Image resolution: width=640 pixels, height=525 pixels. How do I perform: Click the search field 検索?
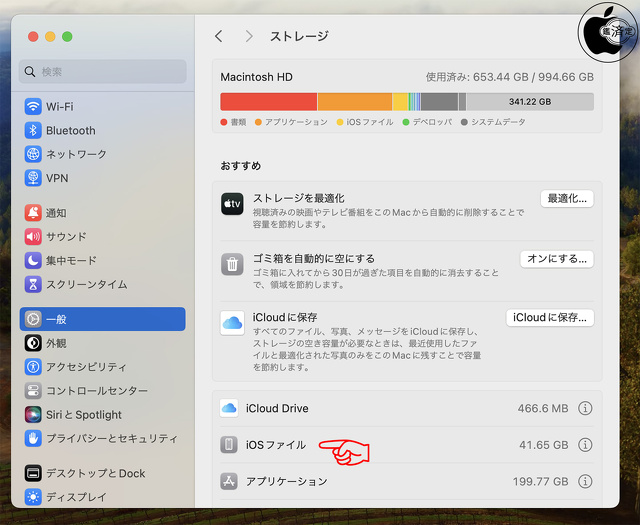[x=103, y=71]
